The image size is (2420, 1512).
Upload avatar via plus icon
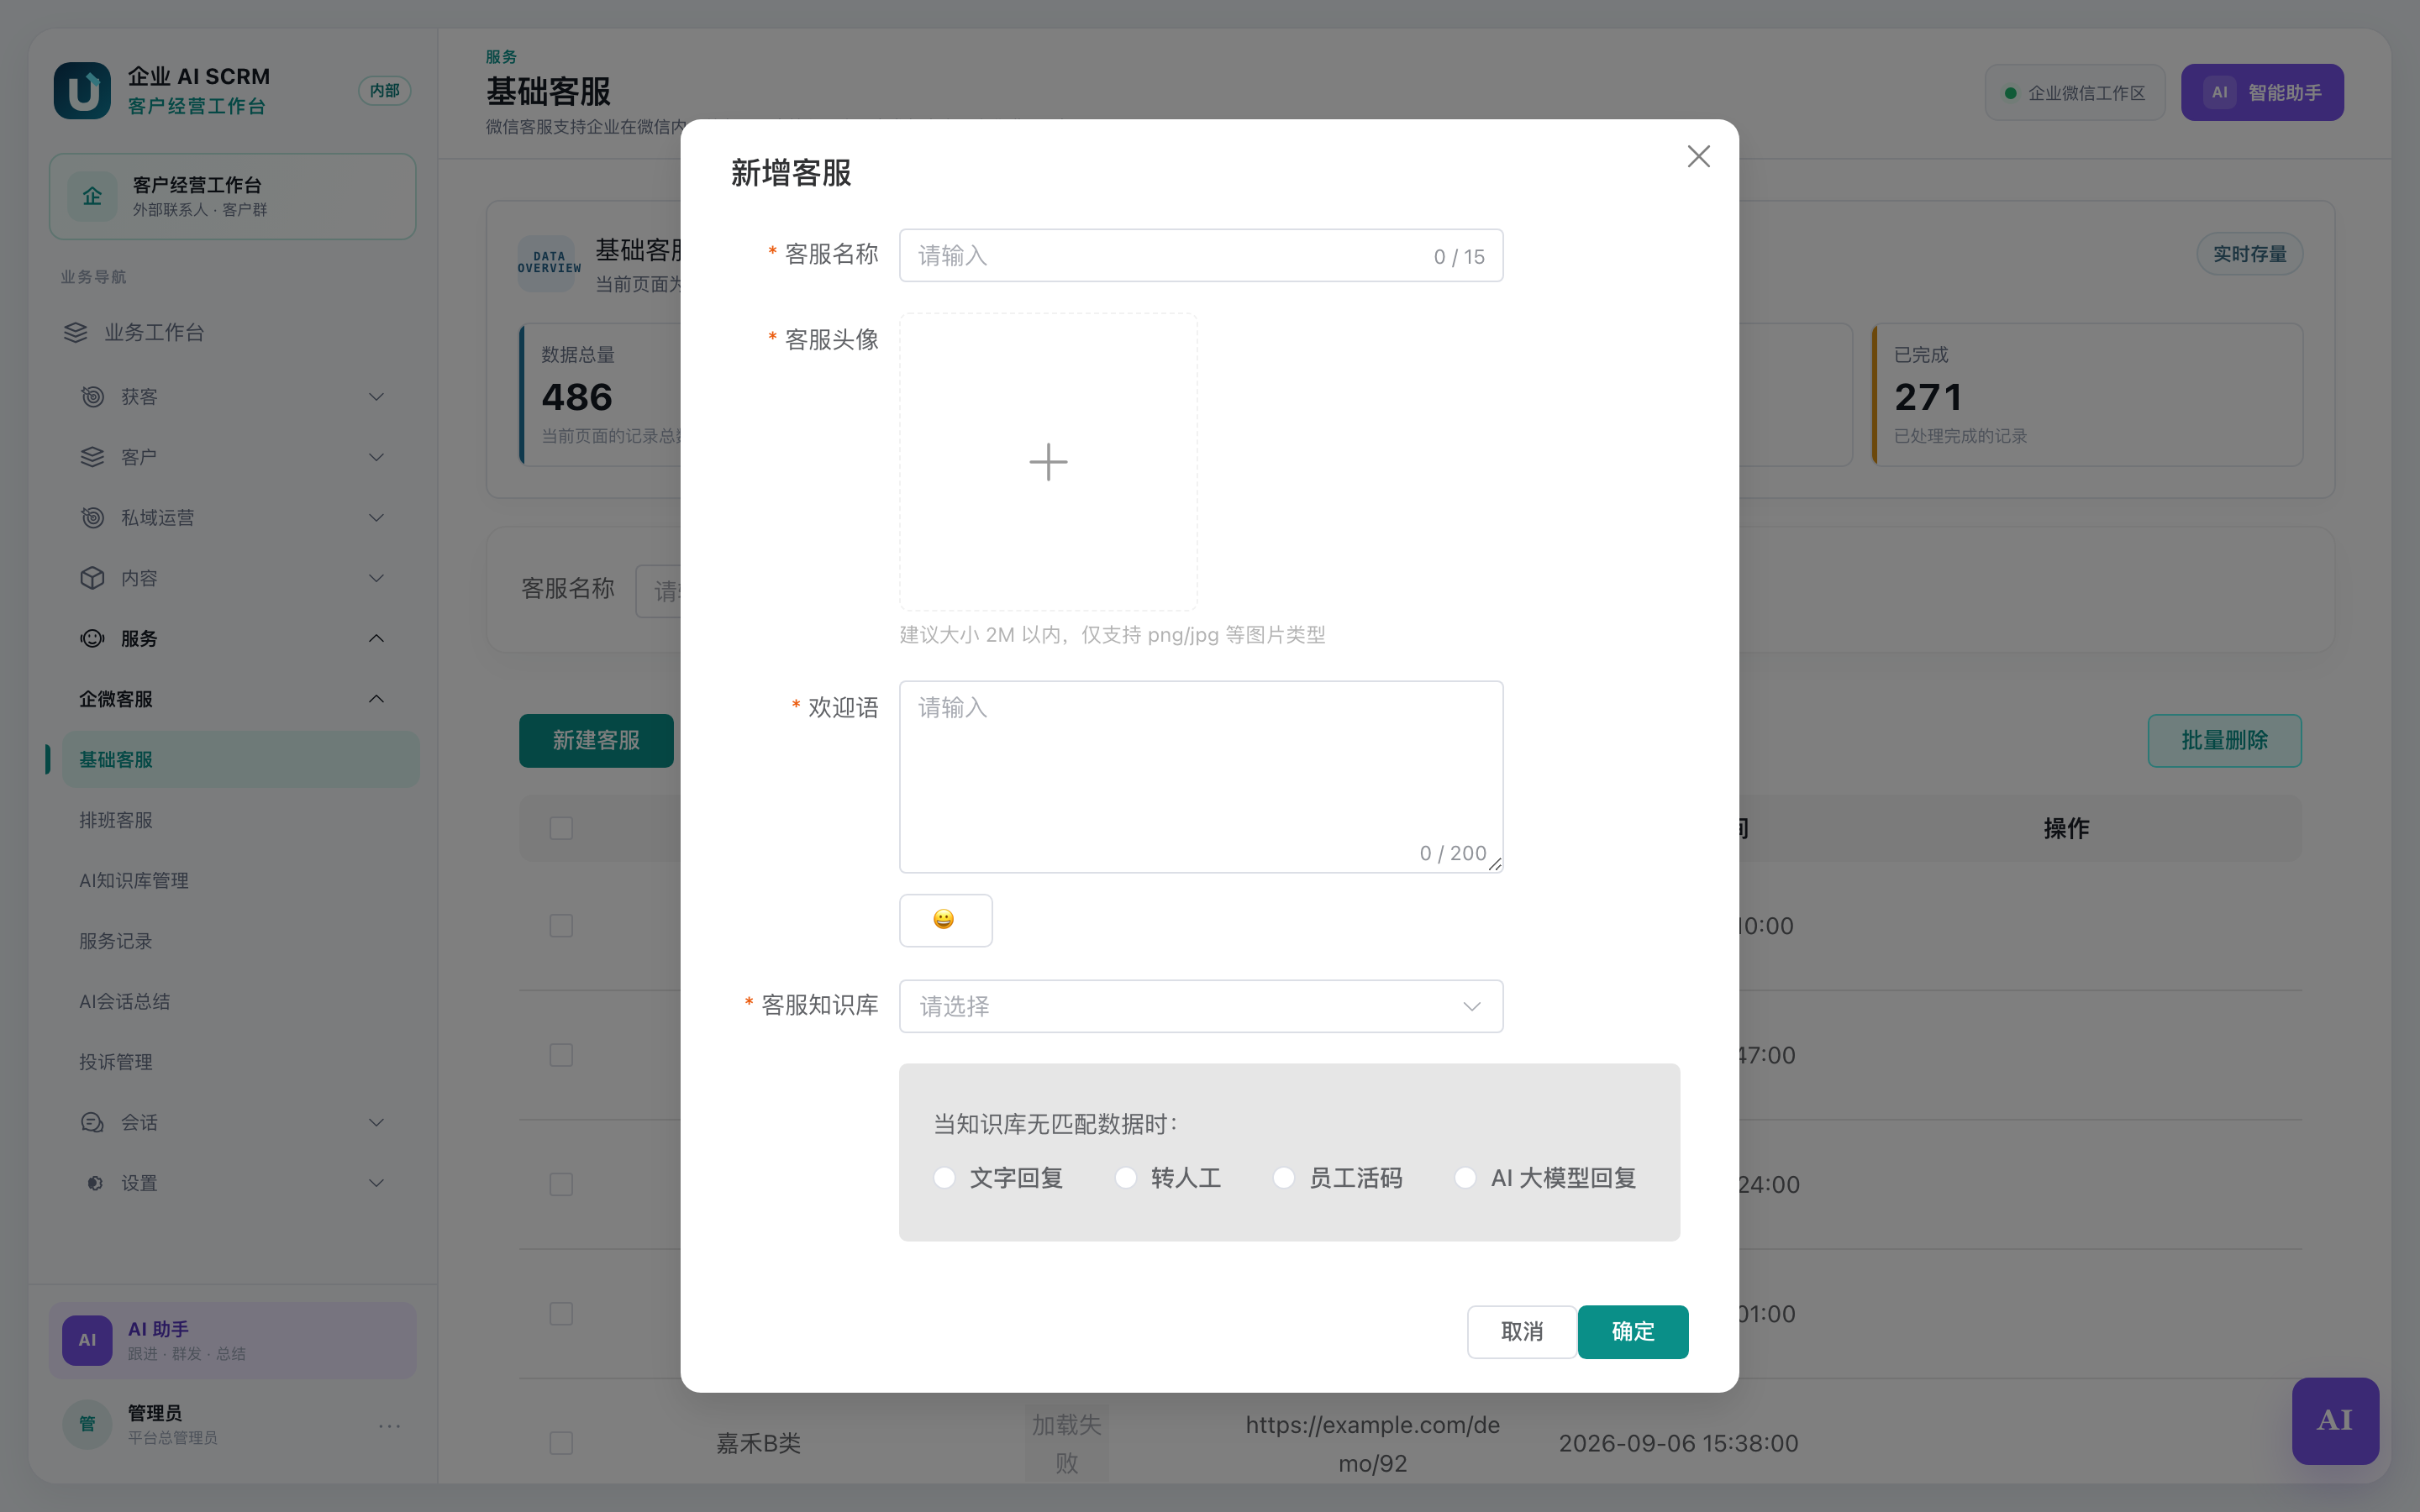1048,461
